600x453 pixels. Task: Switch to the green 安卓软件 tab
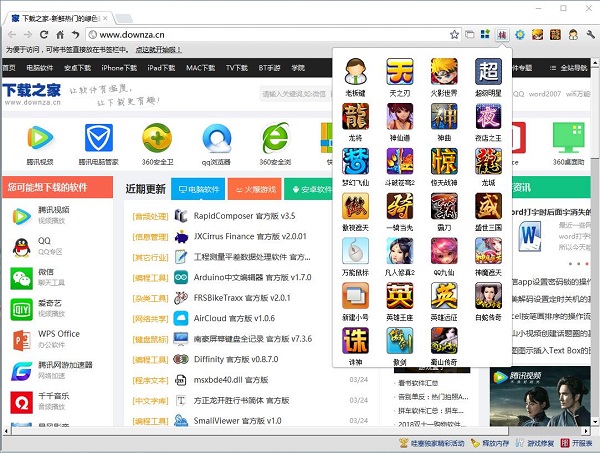click(308, 189)
